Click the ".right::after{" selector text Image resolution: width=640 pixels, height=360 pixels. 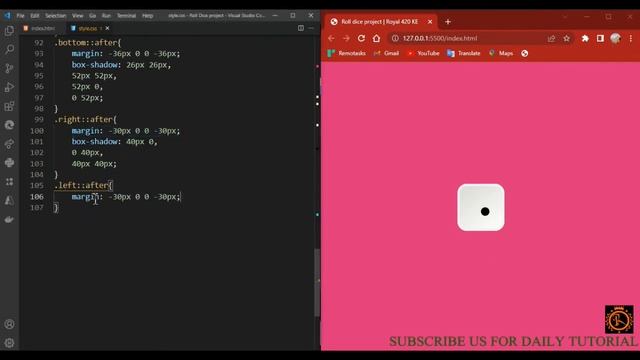coord(86,120)
